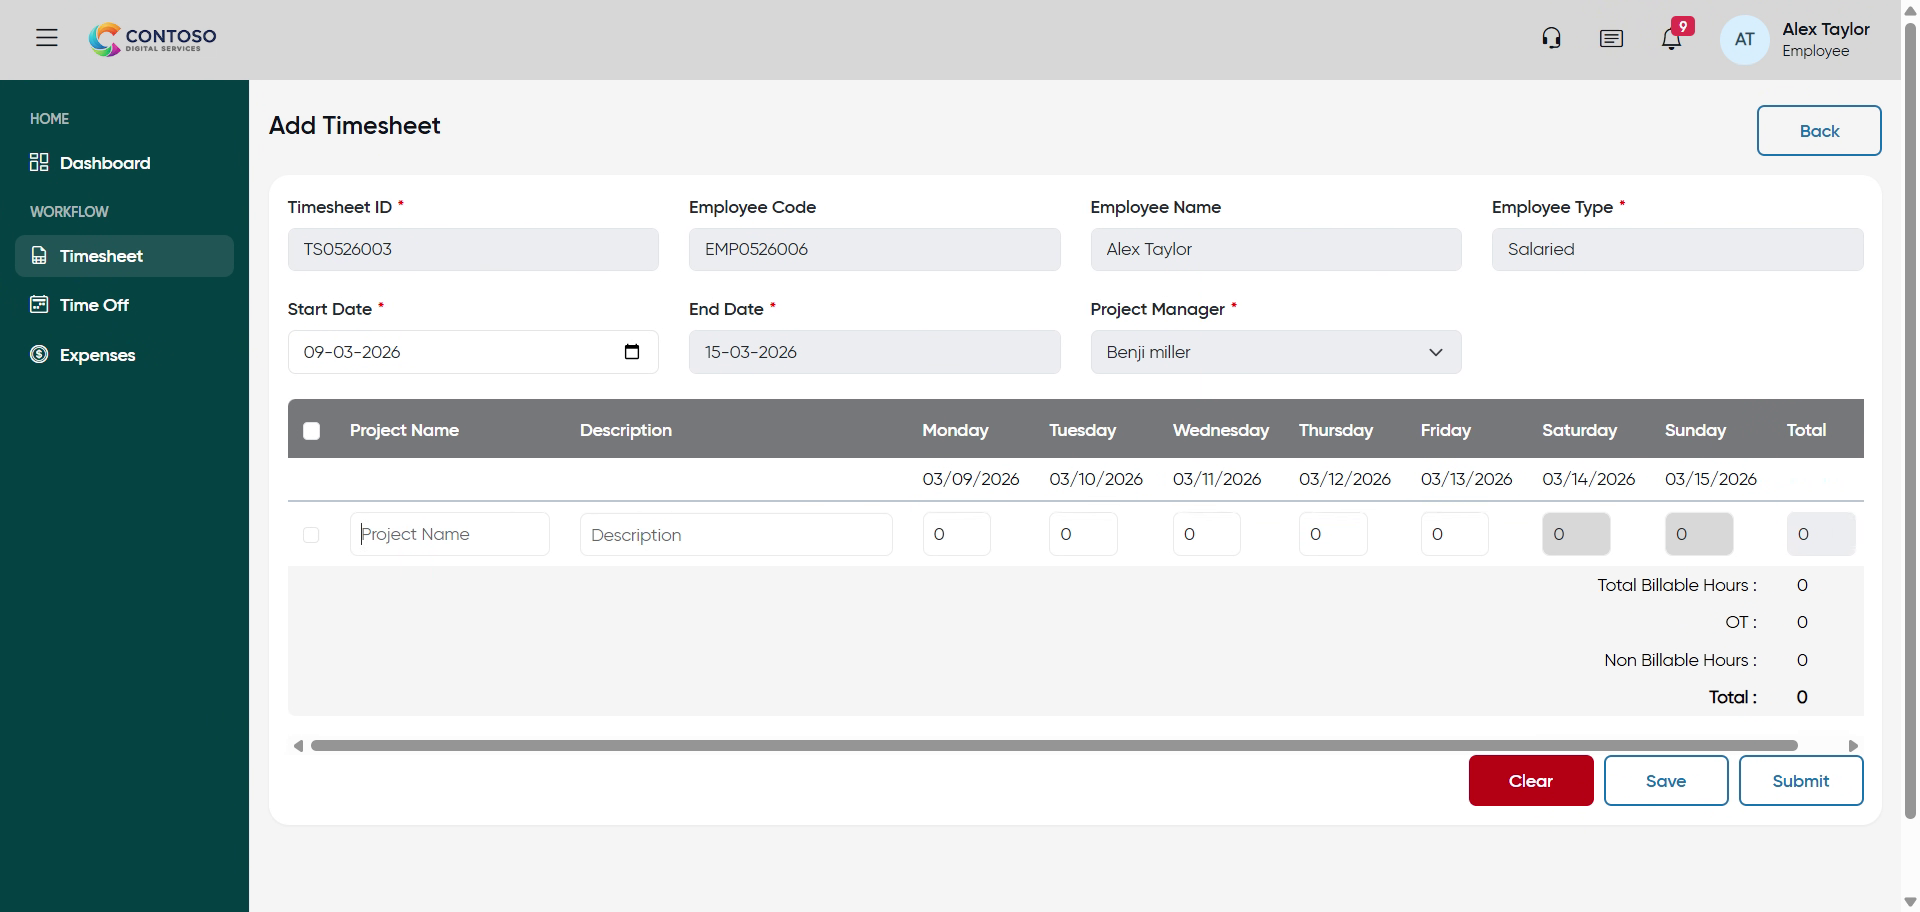The height and width of the screenshot is (912, 1920).
Task: Open notifications bell showing 9 alerts
Action: coord(1671,40)
